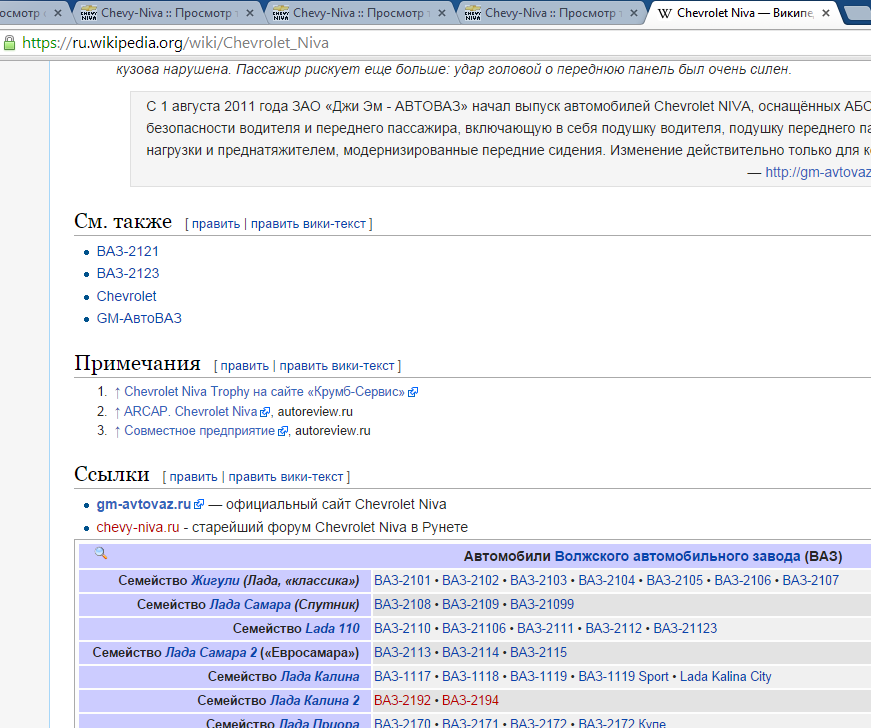Edit the См. также section via править
The height and width of the screenshot is (728, 871).
point(216,224)
